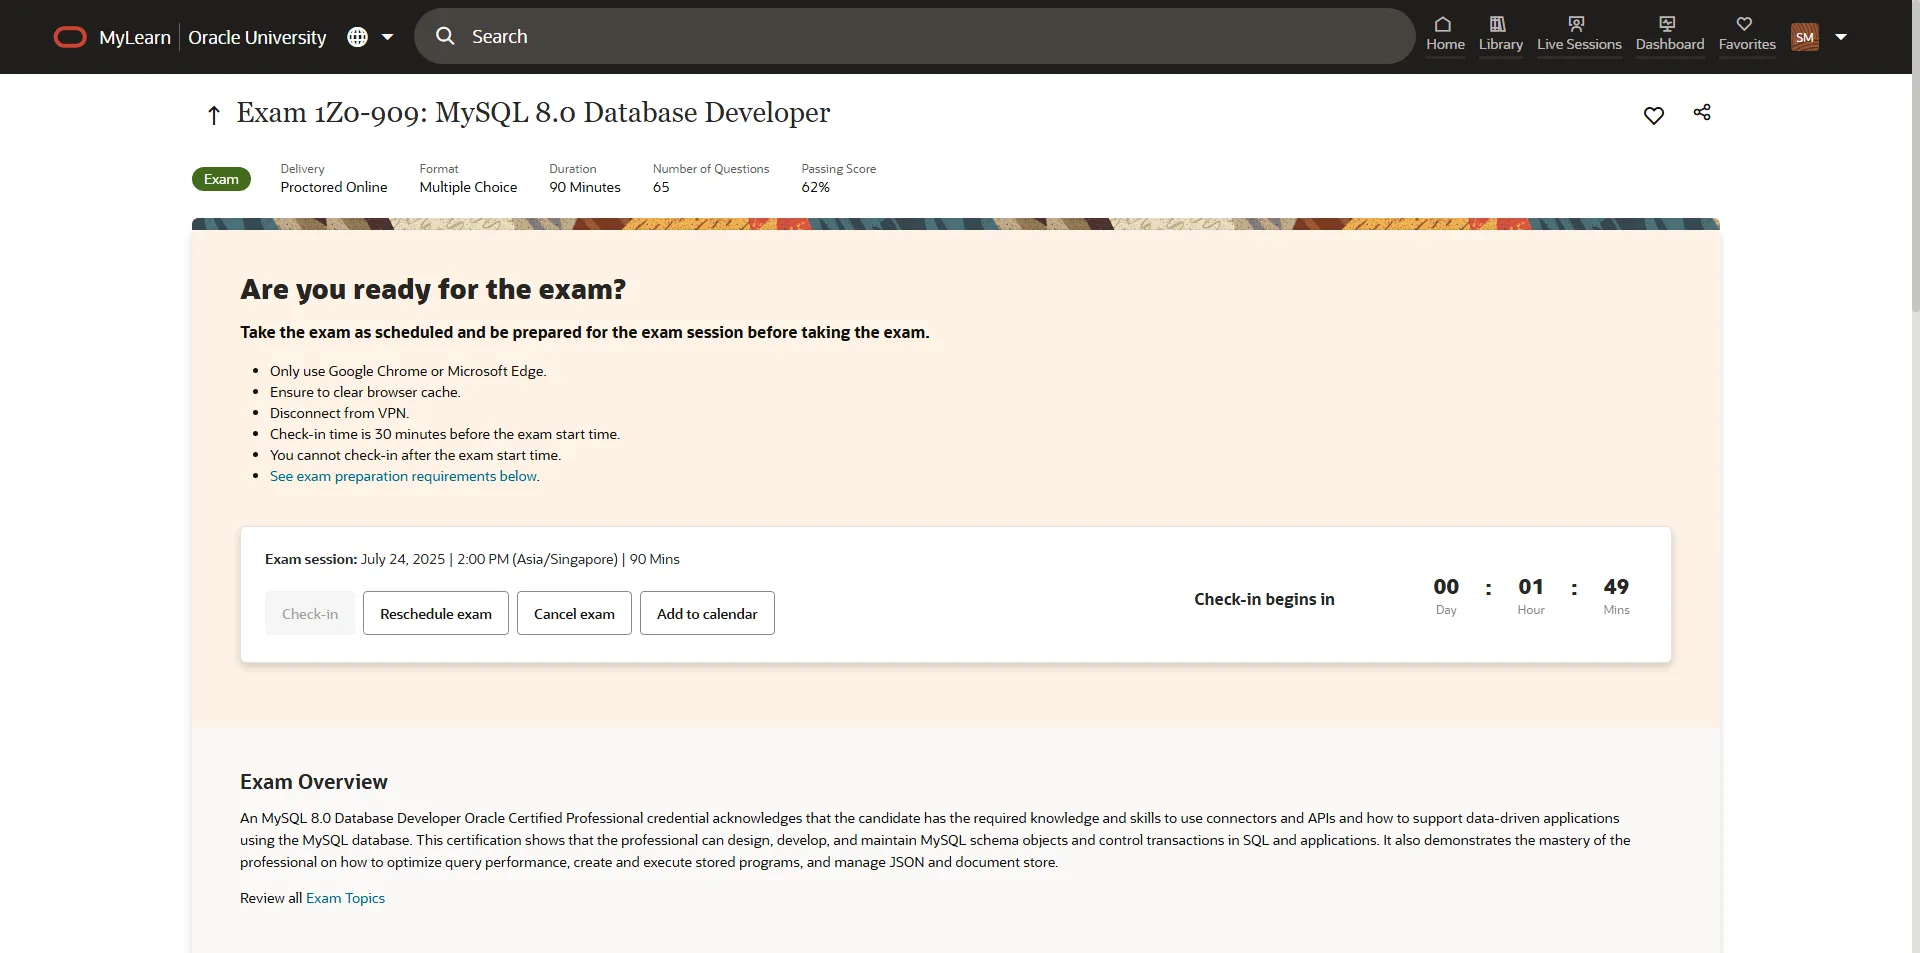Image resolution: width=1920 pixels, height=953 pixels.
Task: Click the 'Check-in begins in' label
Action: coord(1264,599)
